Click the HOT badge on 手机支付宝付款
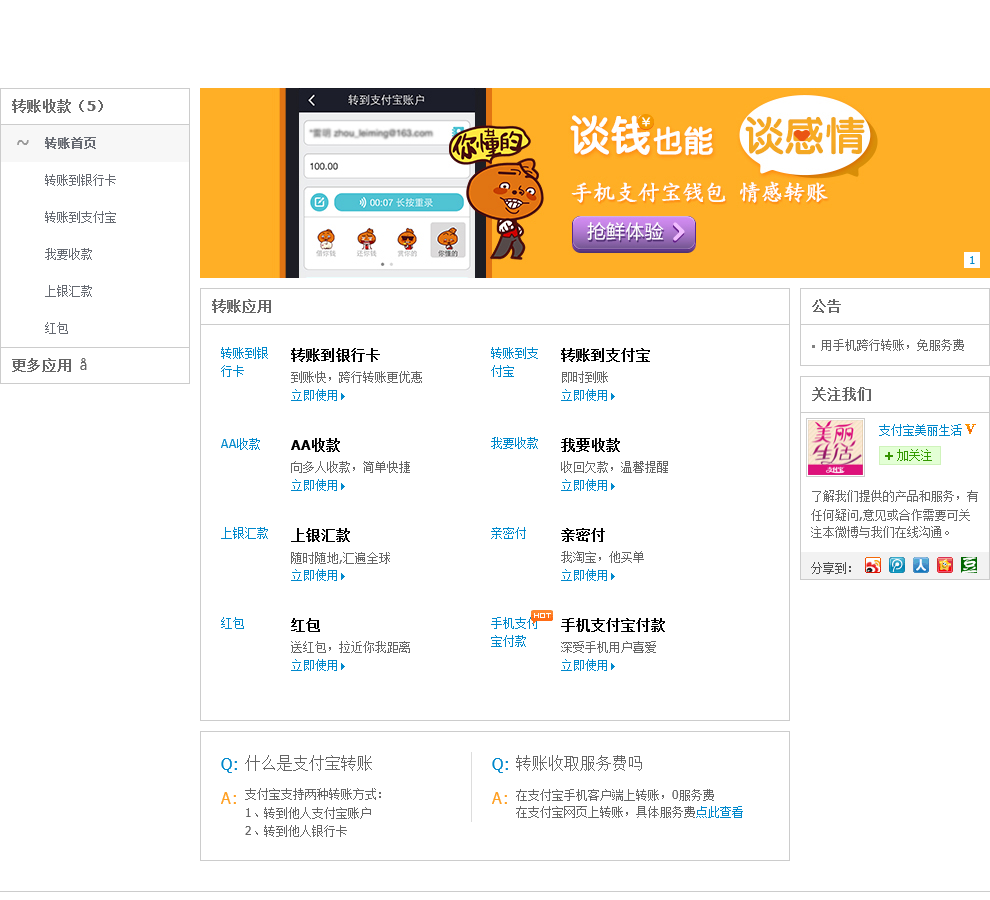The height and width of the screenshot is (900, 990). click(x=542, y=615)
